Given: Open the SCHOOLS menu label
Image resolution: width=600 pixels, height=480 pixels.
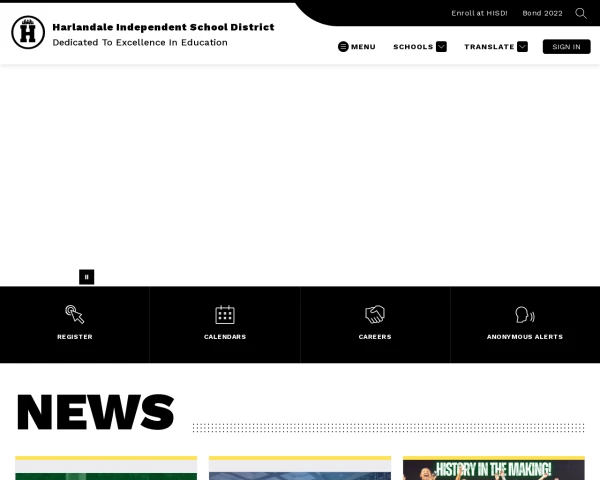Looking at the screenshot, I should pyautogui.click(x=413, y=47).
